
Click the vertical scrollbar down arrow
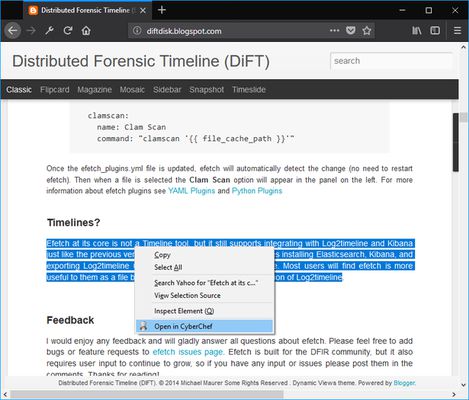tap(463, 385)
